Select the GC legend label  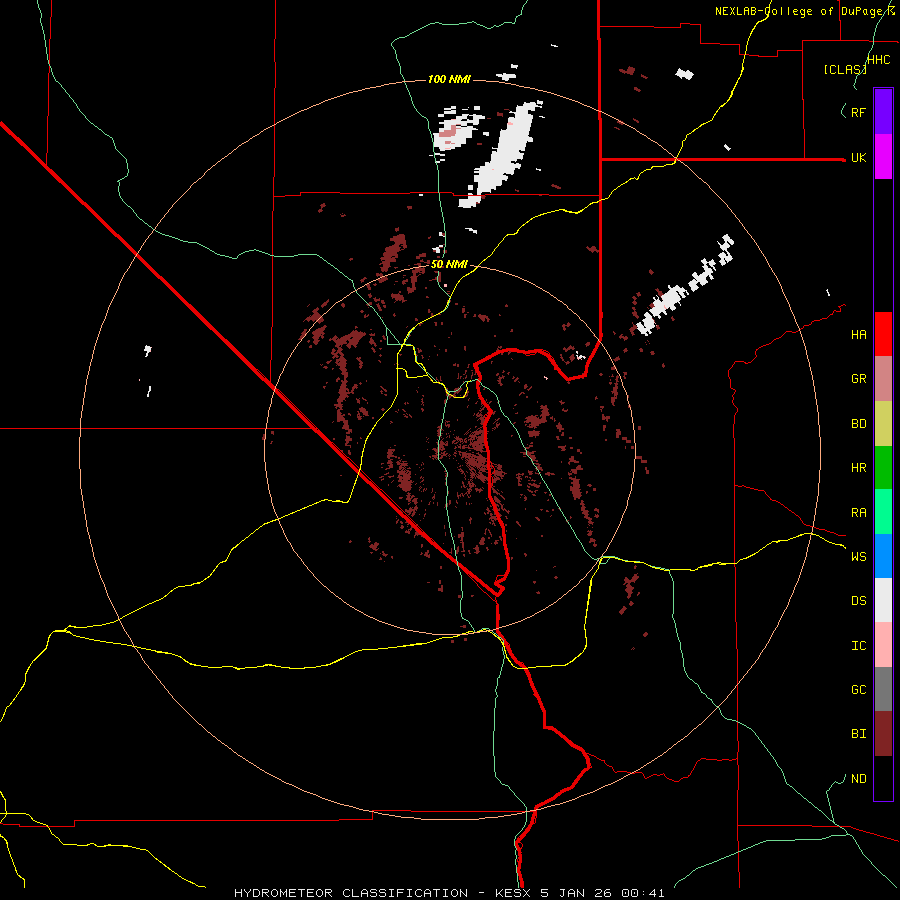pos(858,689)
